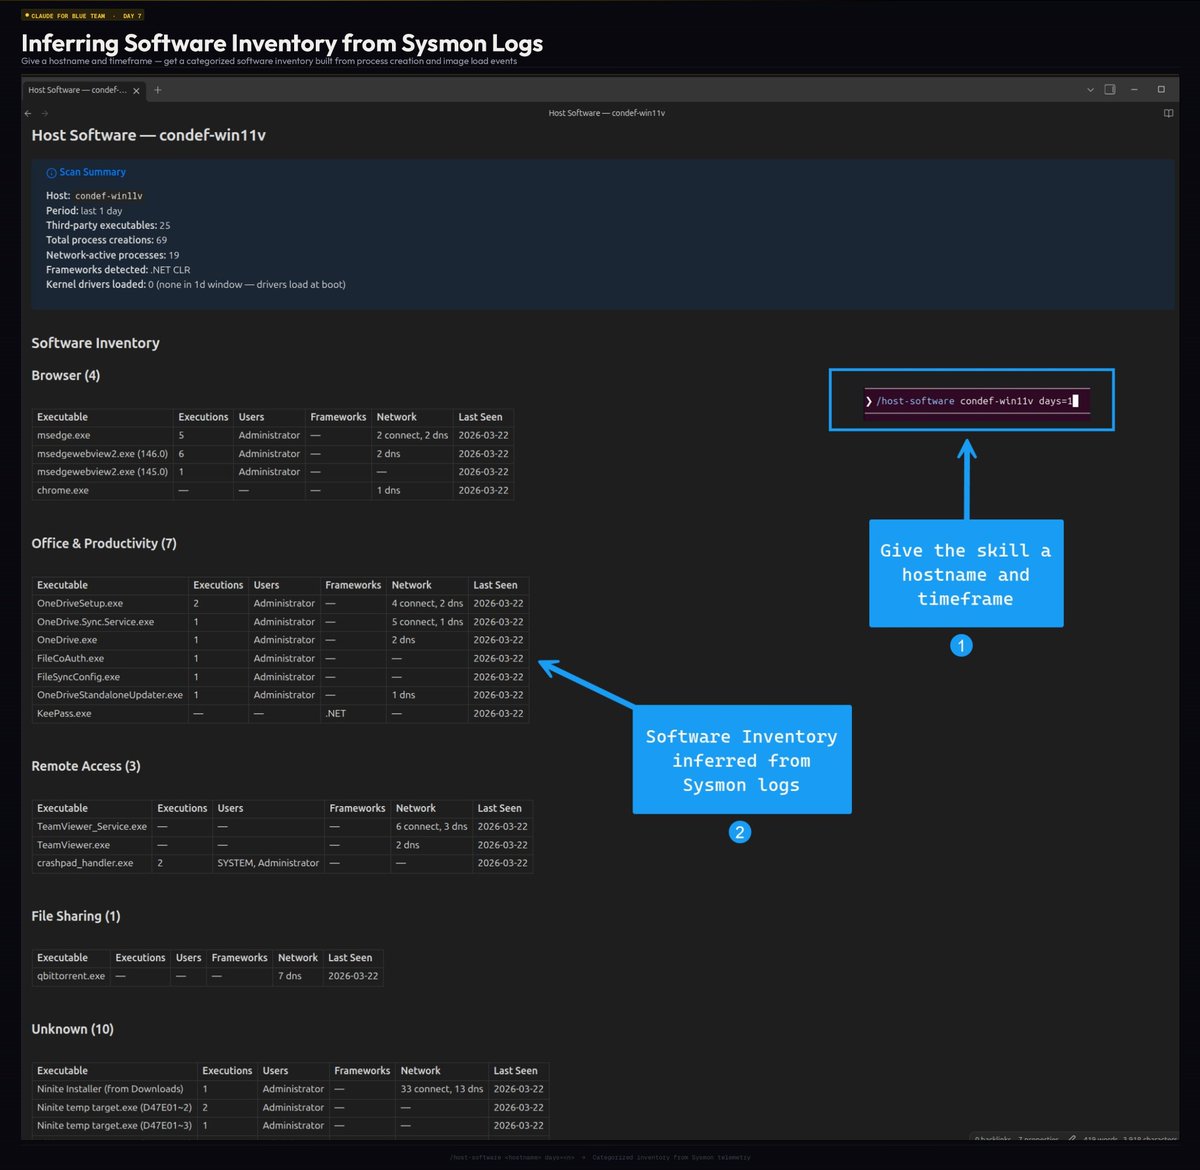The height and width of the screenshot is (1170, 1200).
Task: Click Ninite Installer (from Downloads) cell
Action: click(x=115, y=1089)
